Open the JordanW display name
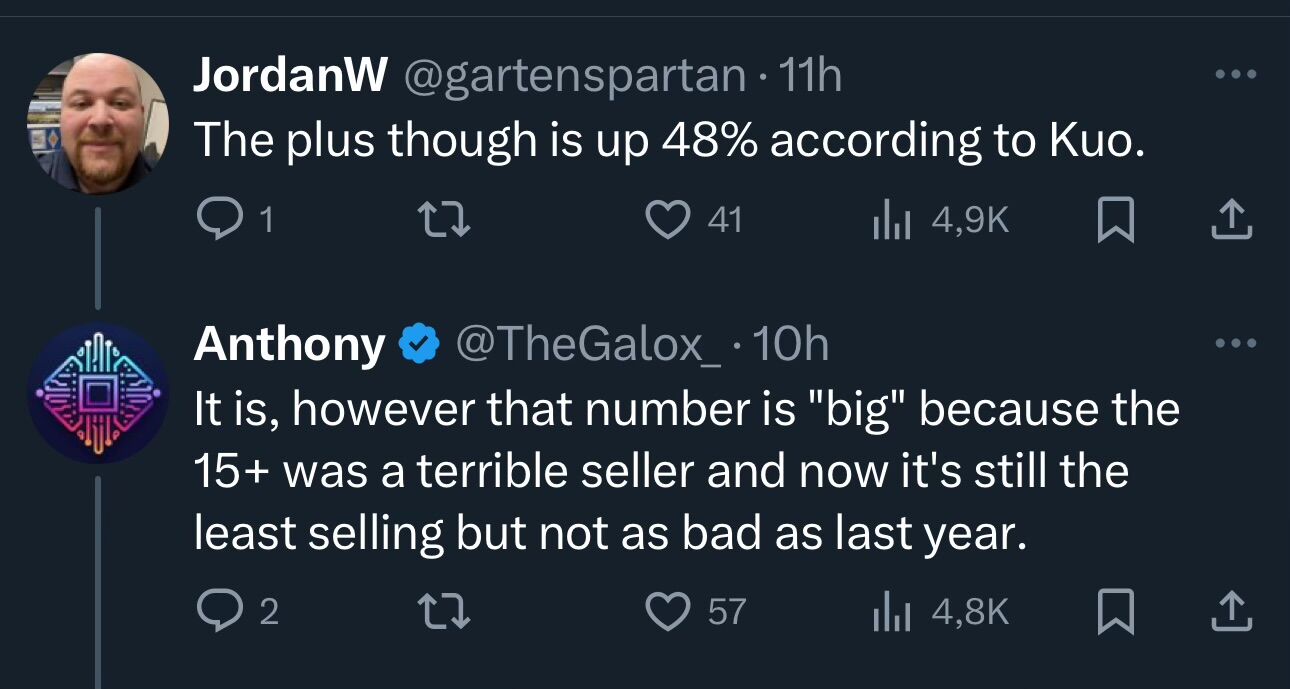Screen dimensions: 1290x689 [x=290, y=75]
